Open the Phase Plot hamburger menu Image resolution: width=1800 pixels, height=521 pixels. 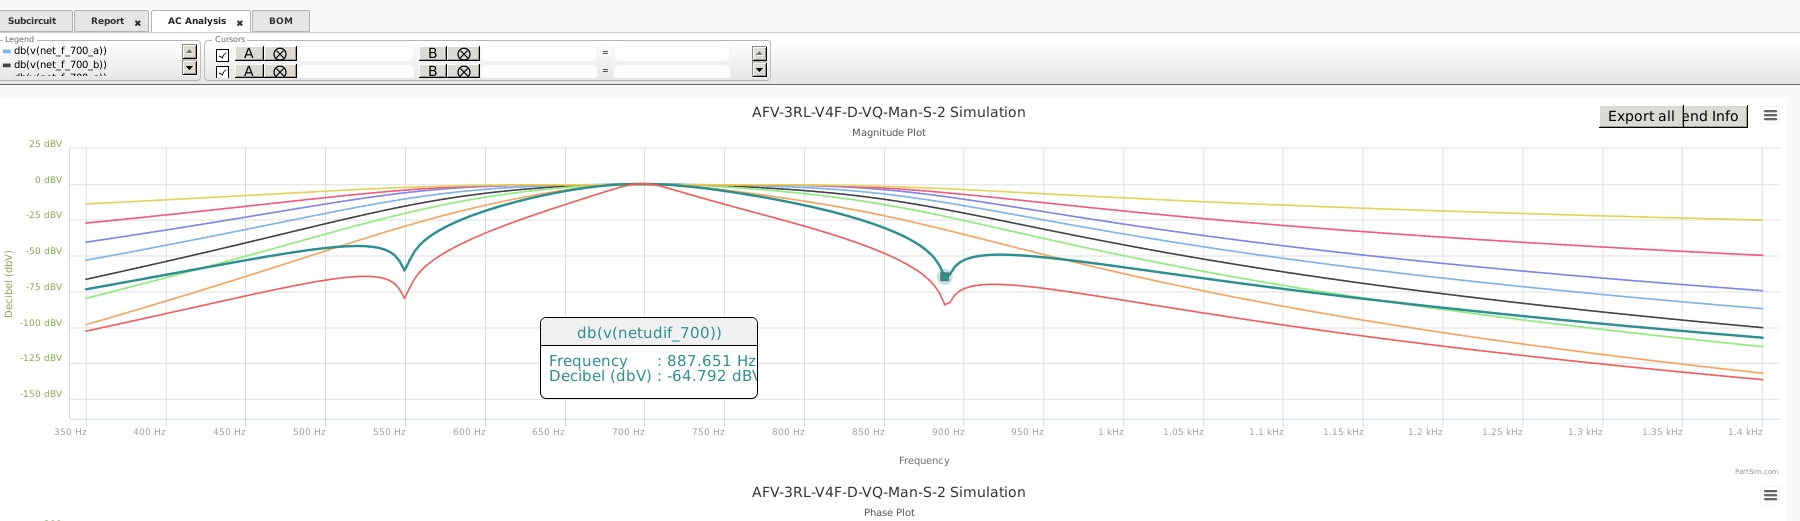(x=1770, y=495)
